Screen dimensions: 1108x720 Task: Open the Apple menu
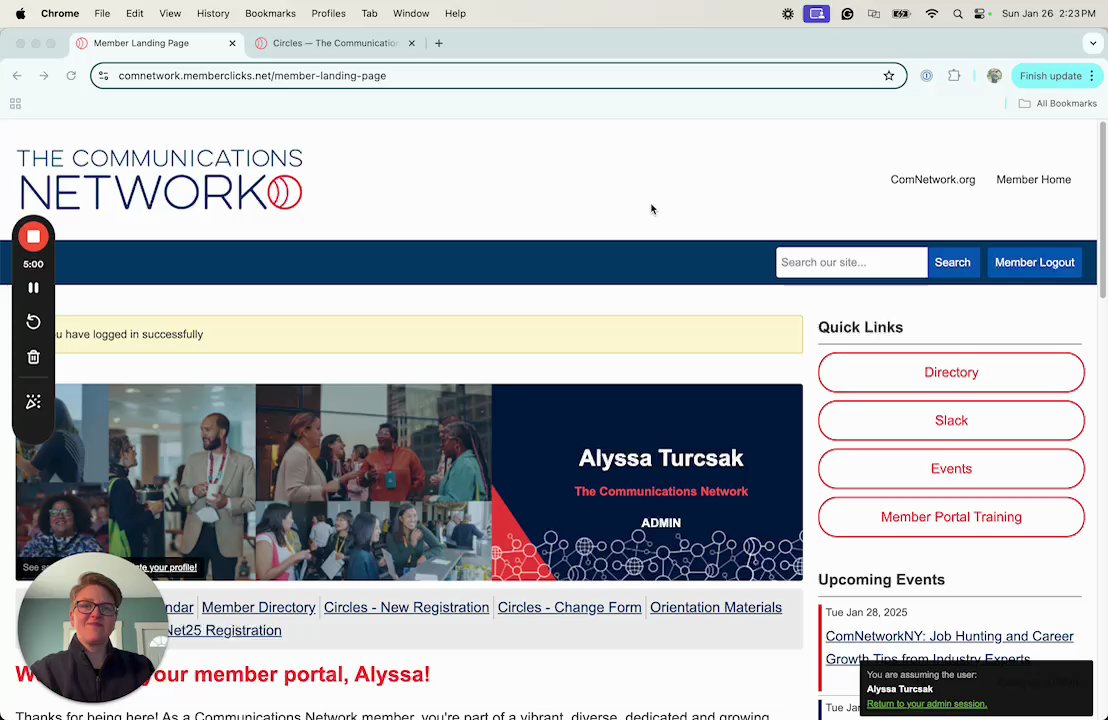[x=20, y=13]
